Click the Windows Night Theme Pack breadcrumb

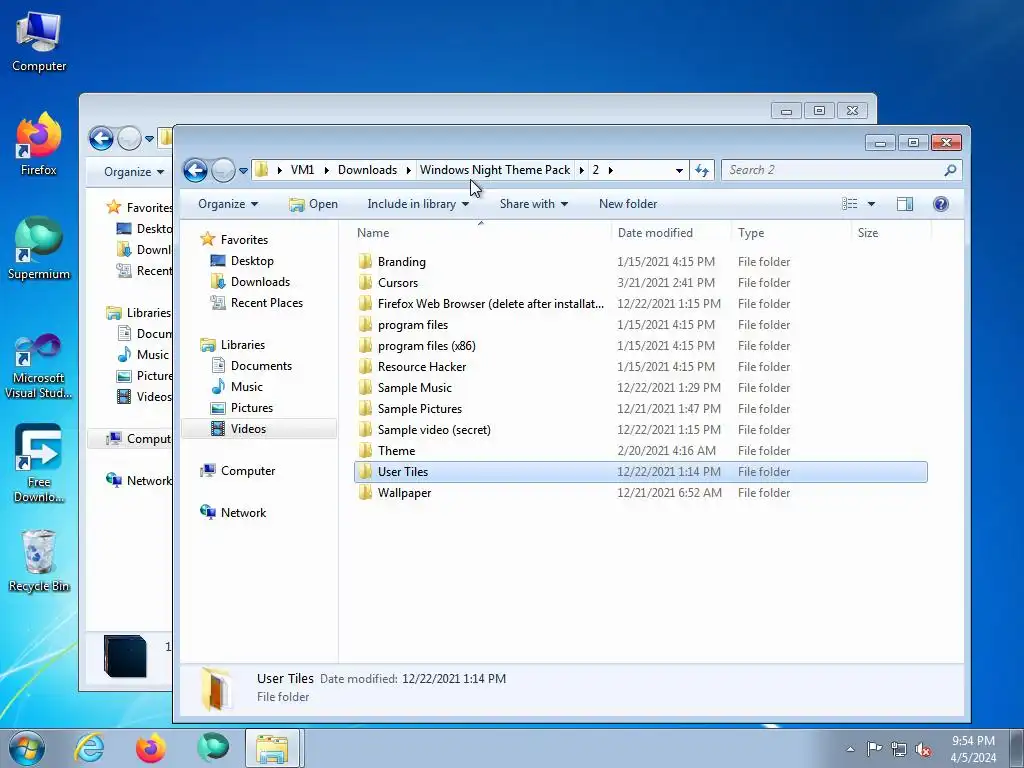pos(495,170)
